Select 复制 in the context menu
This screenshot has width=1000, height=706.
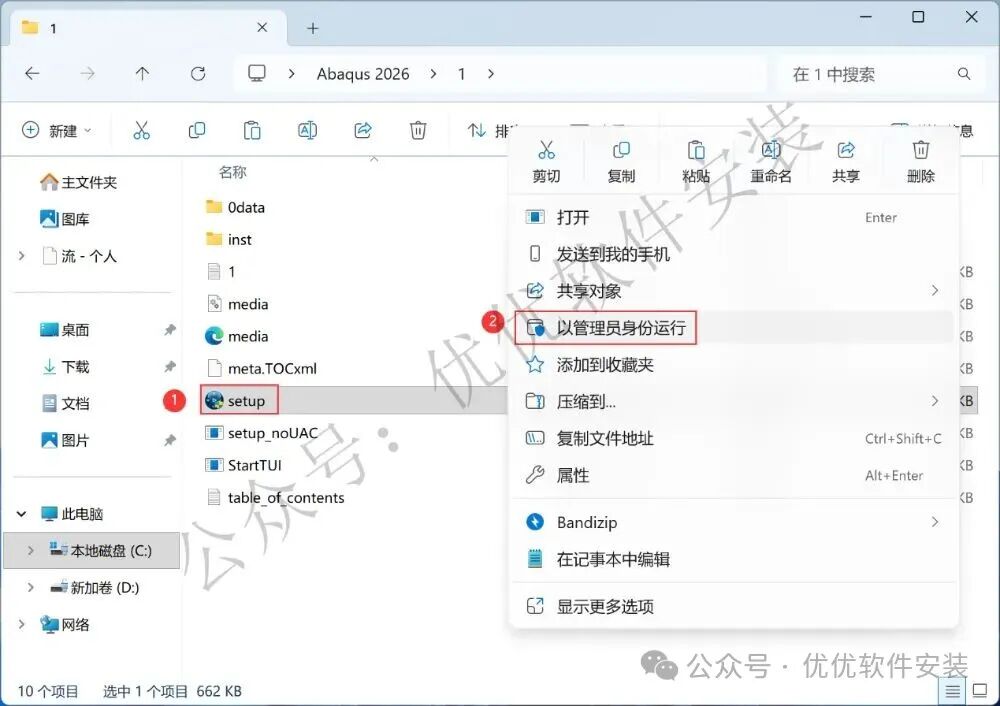[x=621, y=161]
